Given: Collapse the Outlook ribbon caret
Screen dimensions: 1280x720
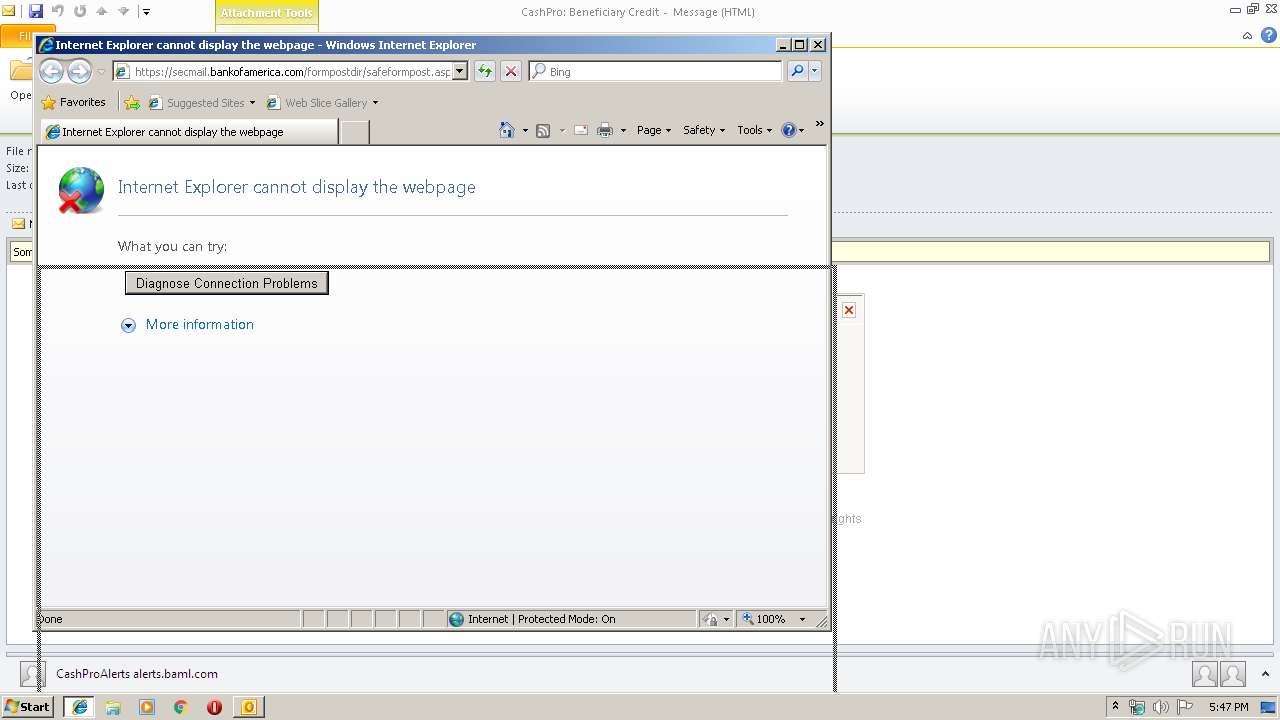Looking at the screenshot, I should pyautogui.click(x=1247, y=36).
